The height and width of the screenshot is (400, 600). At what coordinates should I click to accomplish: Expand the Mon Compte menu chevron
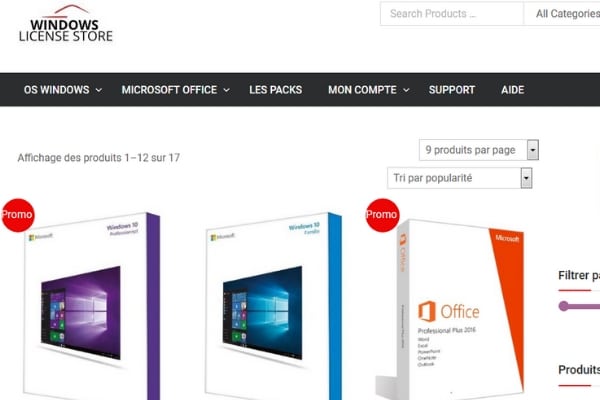point(406,90)
